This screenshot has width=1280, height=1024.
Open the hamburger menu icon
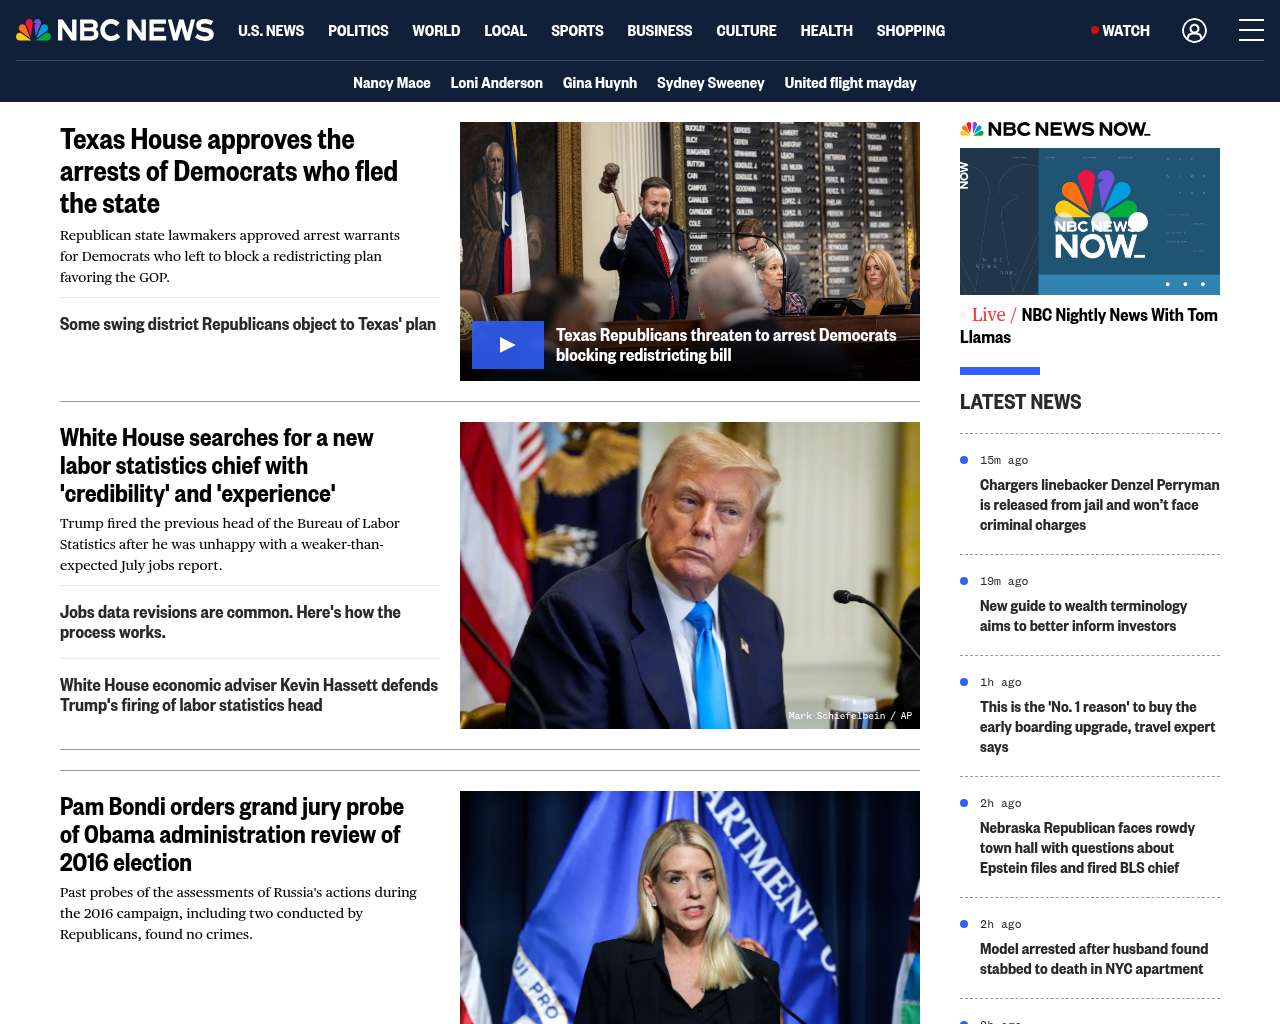tap(1251, 31)
